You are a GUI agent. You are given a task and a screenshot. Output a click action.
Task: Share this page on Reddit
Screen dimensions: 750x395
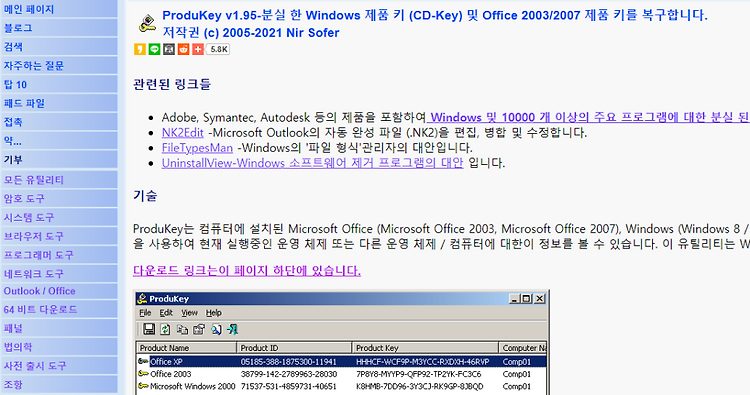click(183, 49)
